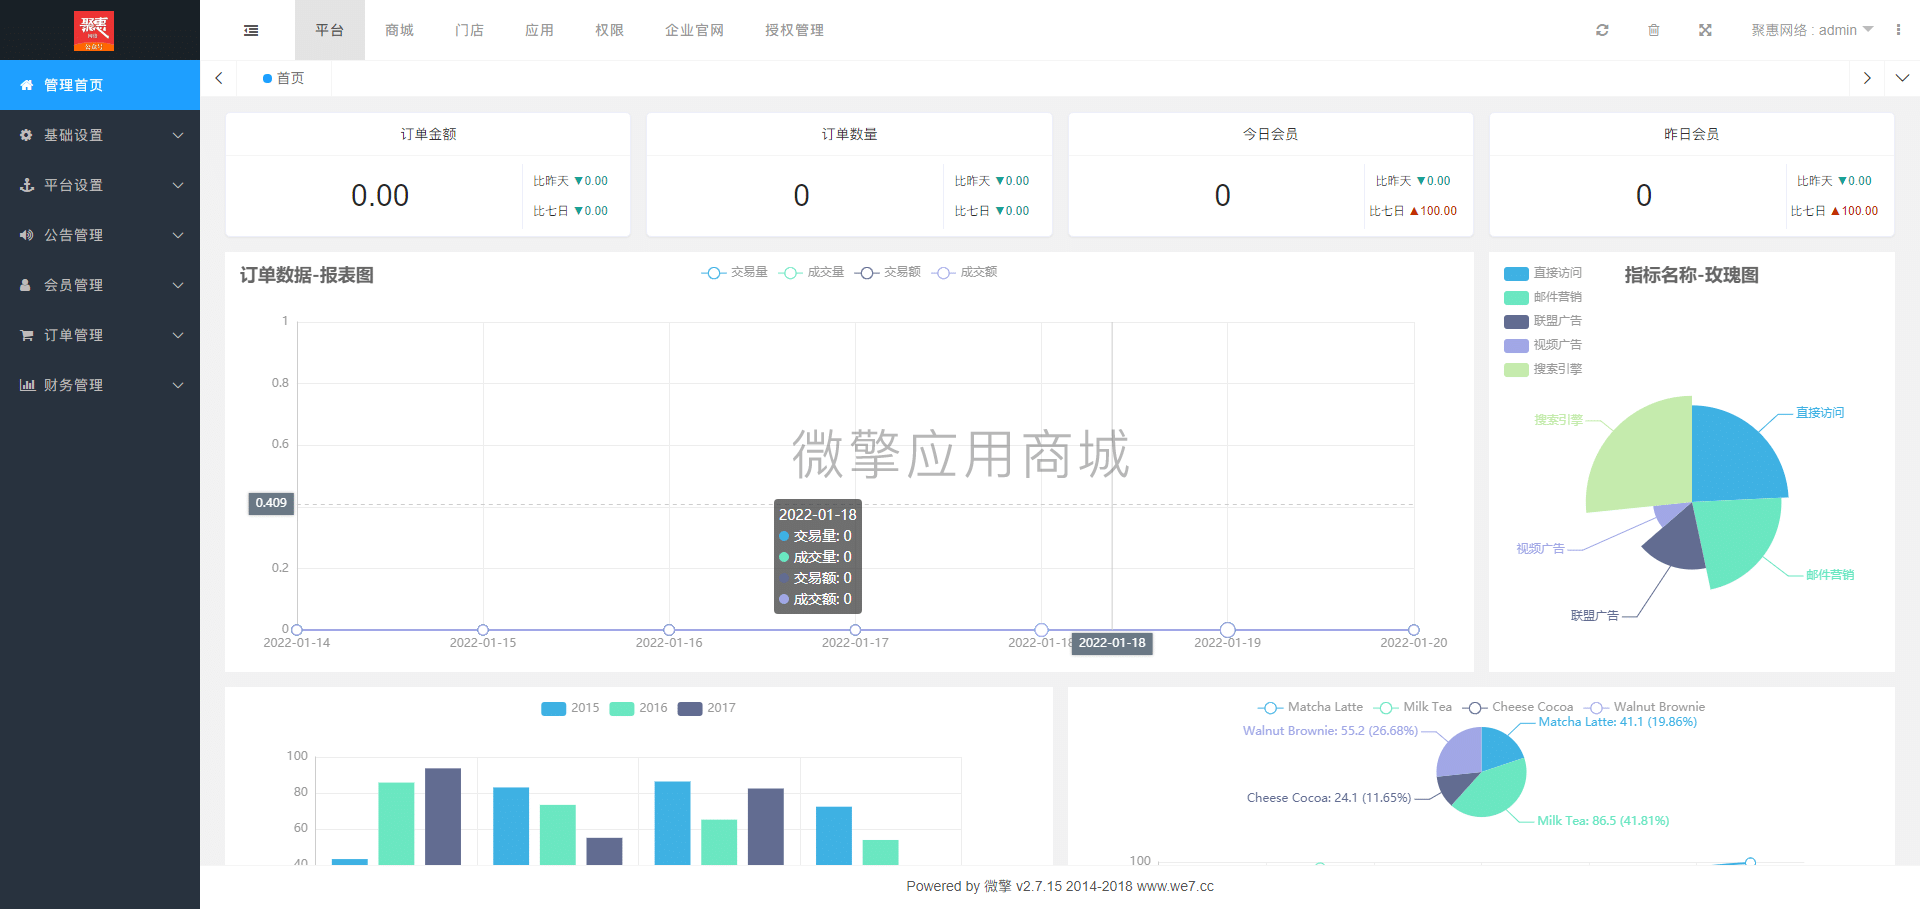Toggle the 2015 bar series legend
The image size is (1920, 909).
click(x=570, y=708)
